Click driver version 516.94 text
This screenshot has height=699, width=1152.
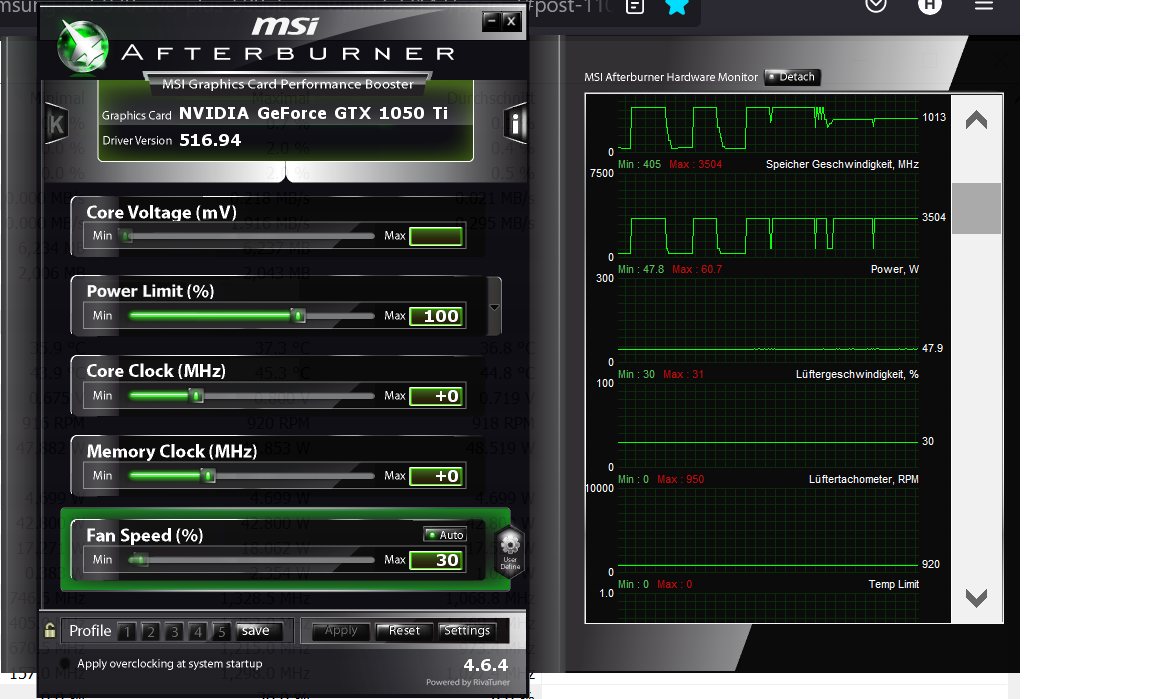click(210, 140)
